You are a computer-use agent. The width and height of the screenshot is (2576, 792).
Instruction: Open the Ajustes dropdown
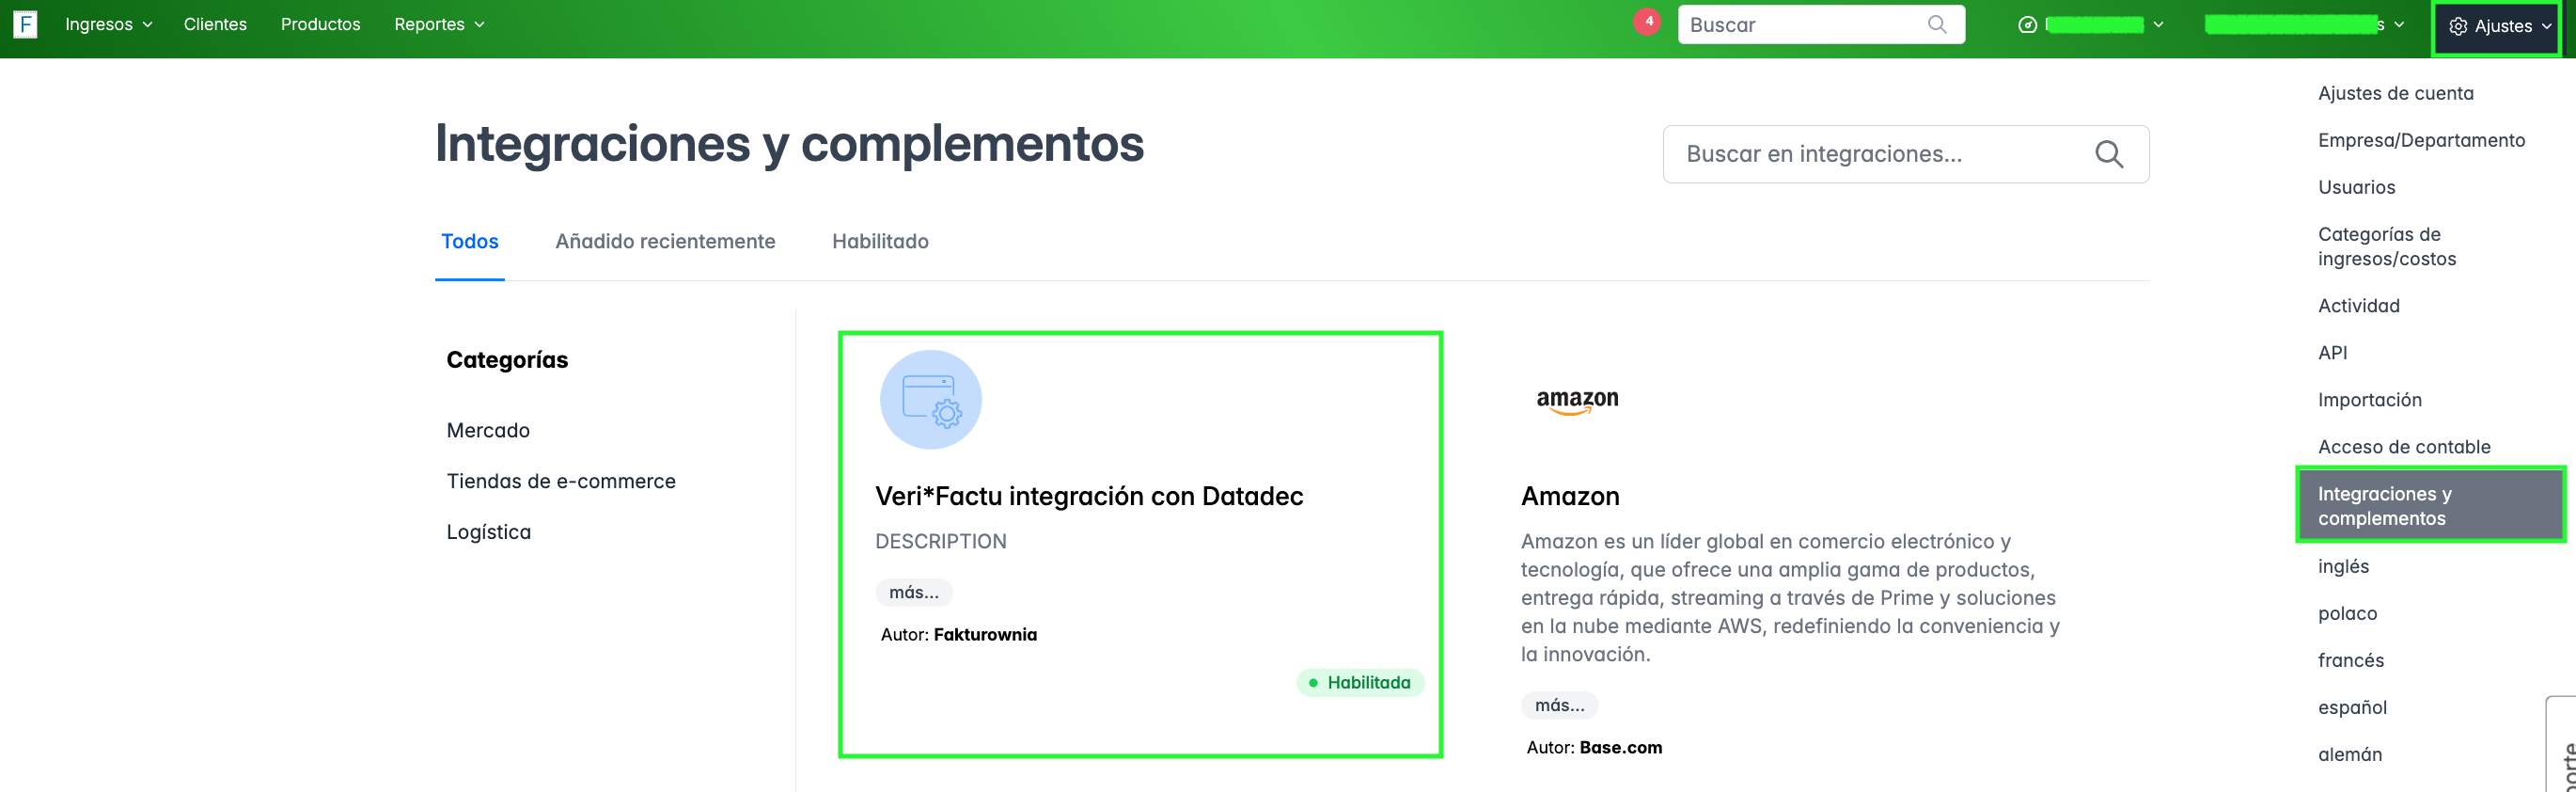coord(2497,27)
